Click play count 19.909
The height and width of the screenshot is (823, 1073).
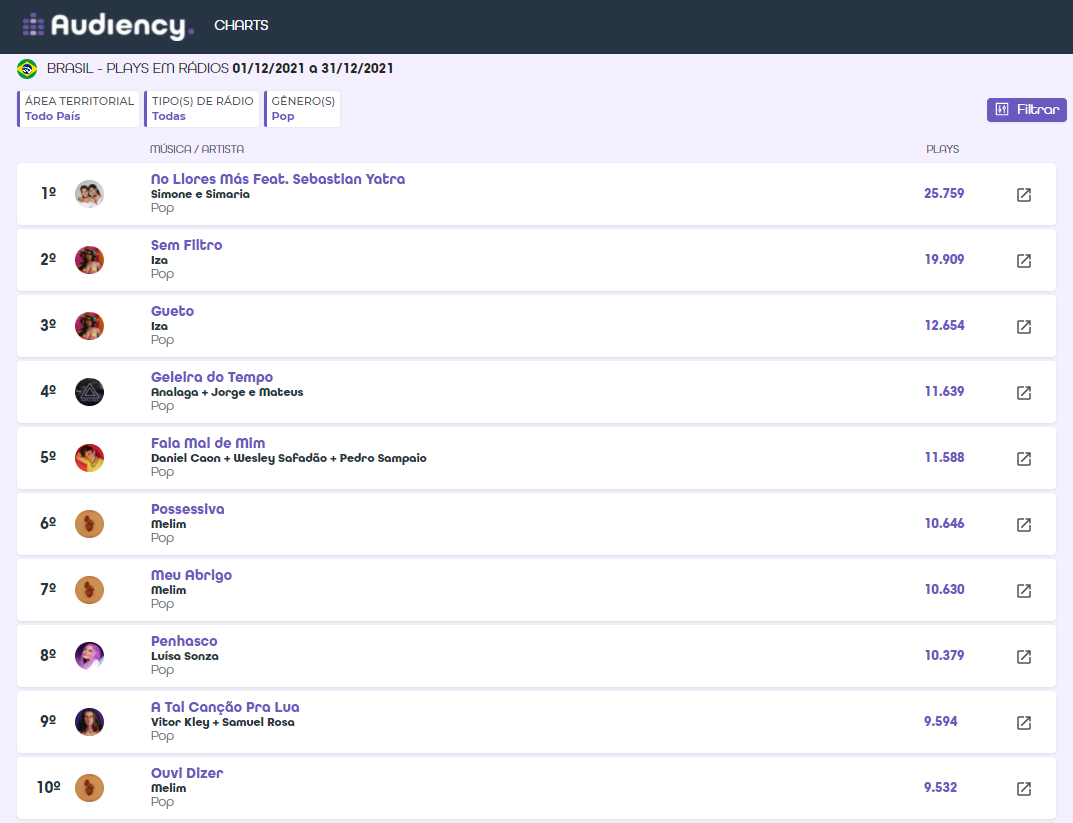(944, 259)
